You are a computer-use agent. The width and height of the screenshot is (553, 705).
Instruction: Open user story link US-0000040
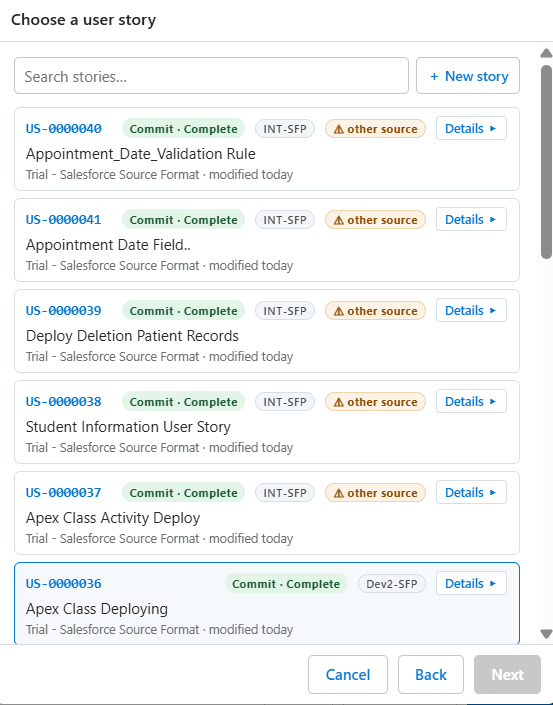pos(63,129)
